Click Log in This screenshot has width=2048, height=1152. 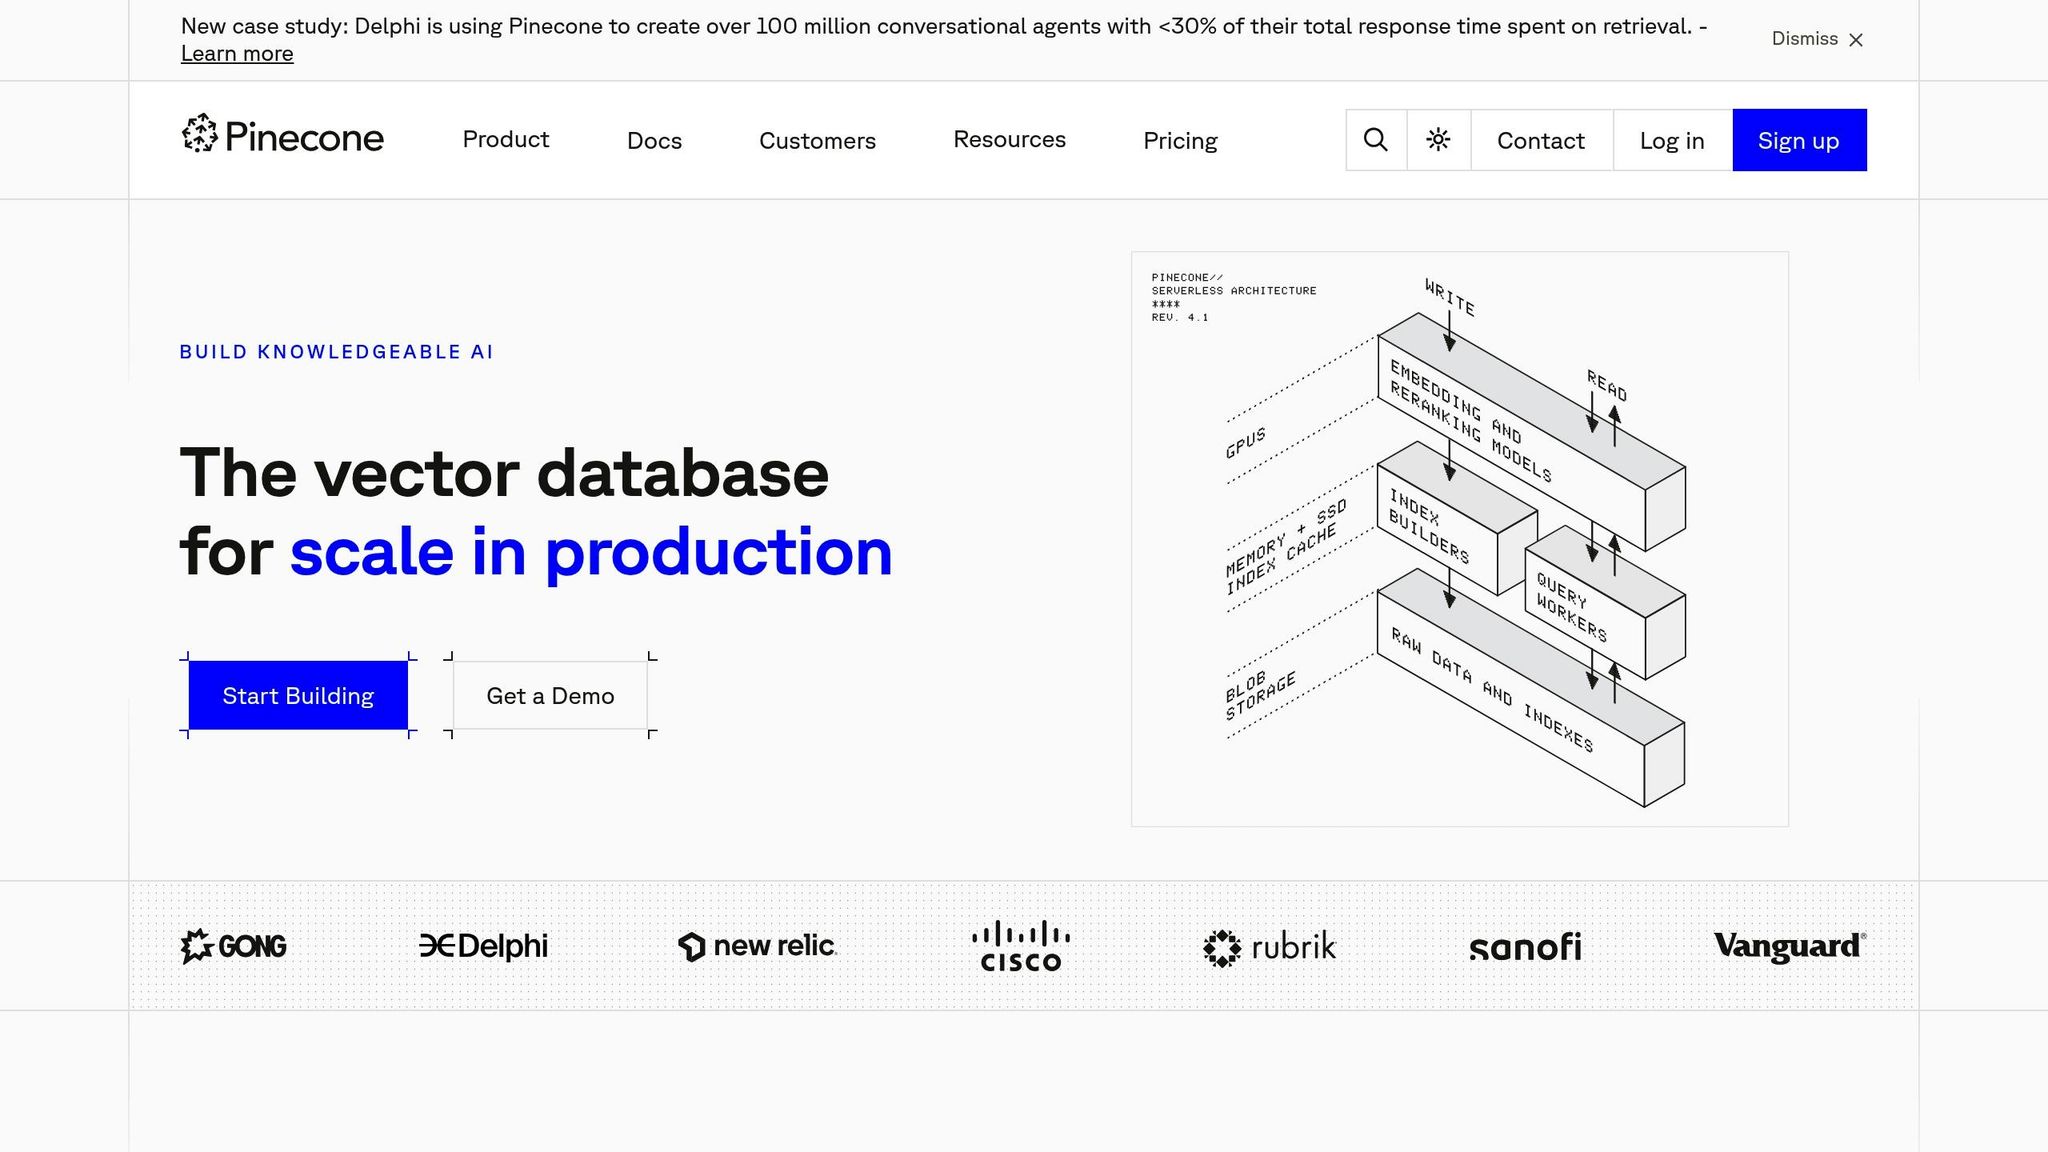tap(1672, 140)
